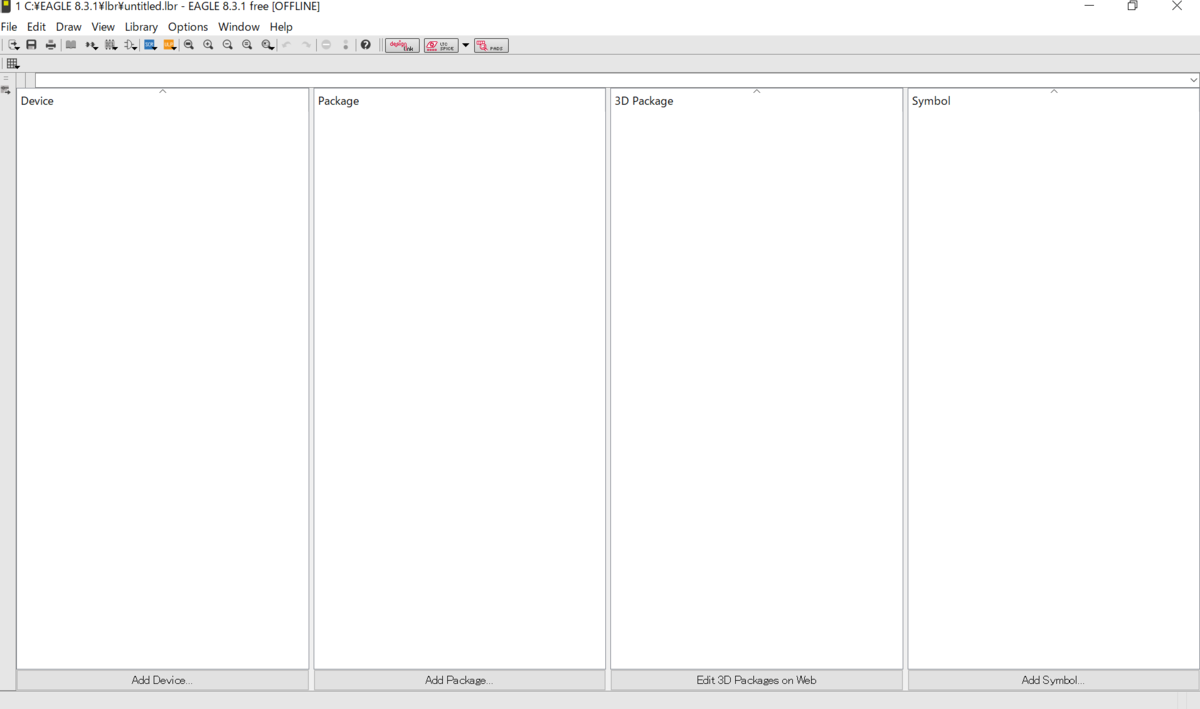This screenshot has width=1200, height=709.
Task: Open the Help menu
Action: click(281, 27)
